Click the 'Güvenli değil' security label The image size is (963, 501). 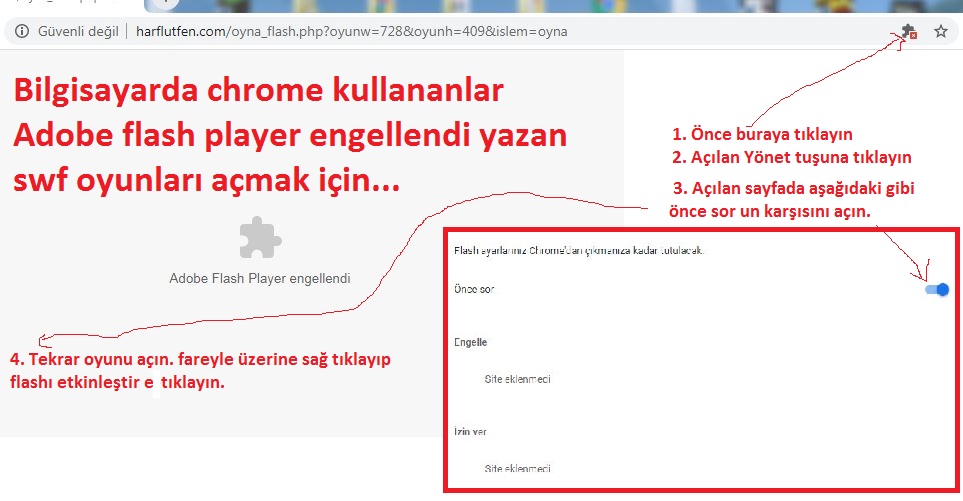coord(78,31)
